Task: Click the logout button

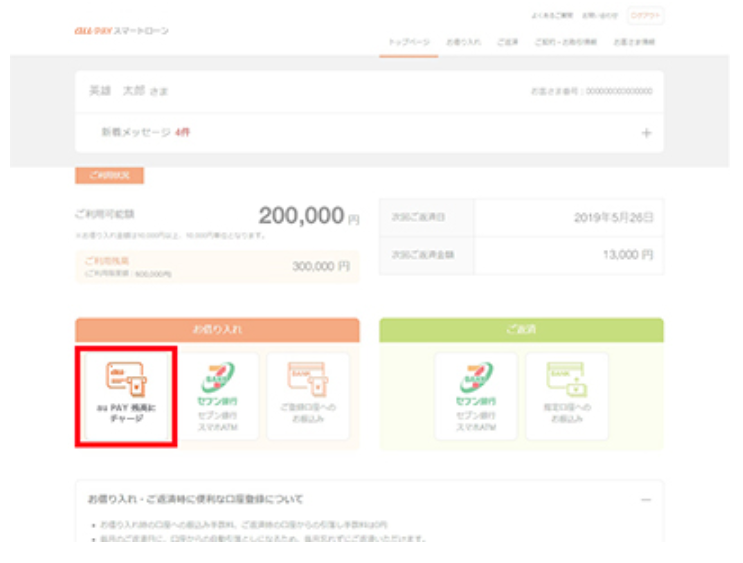Action: (x=645, y=16)
